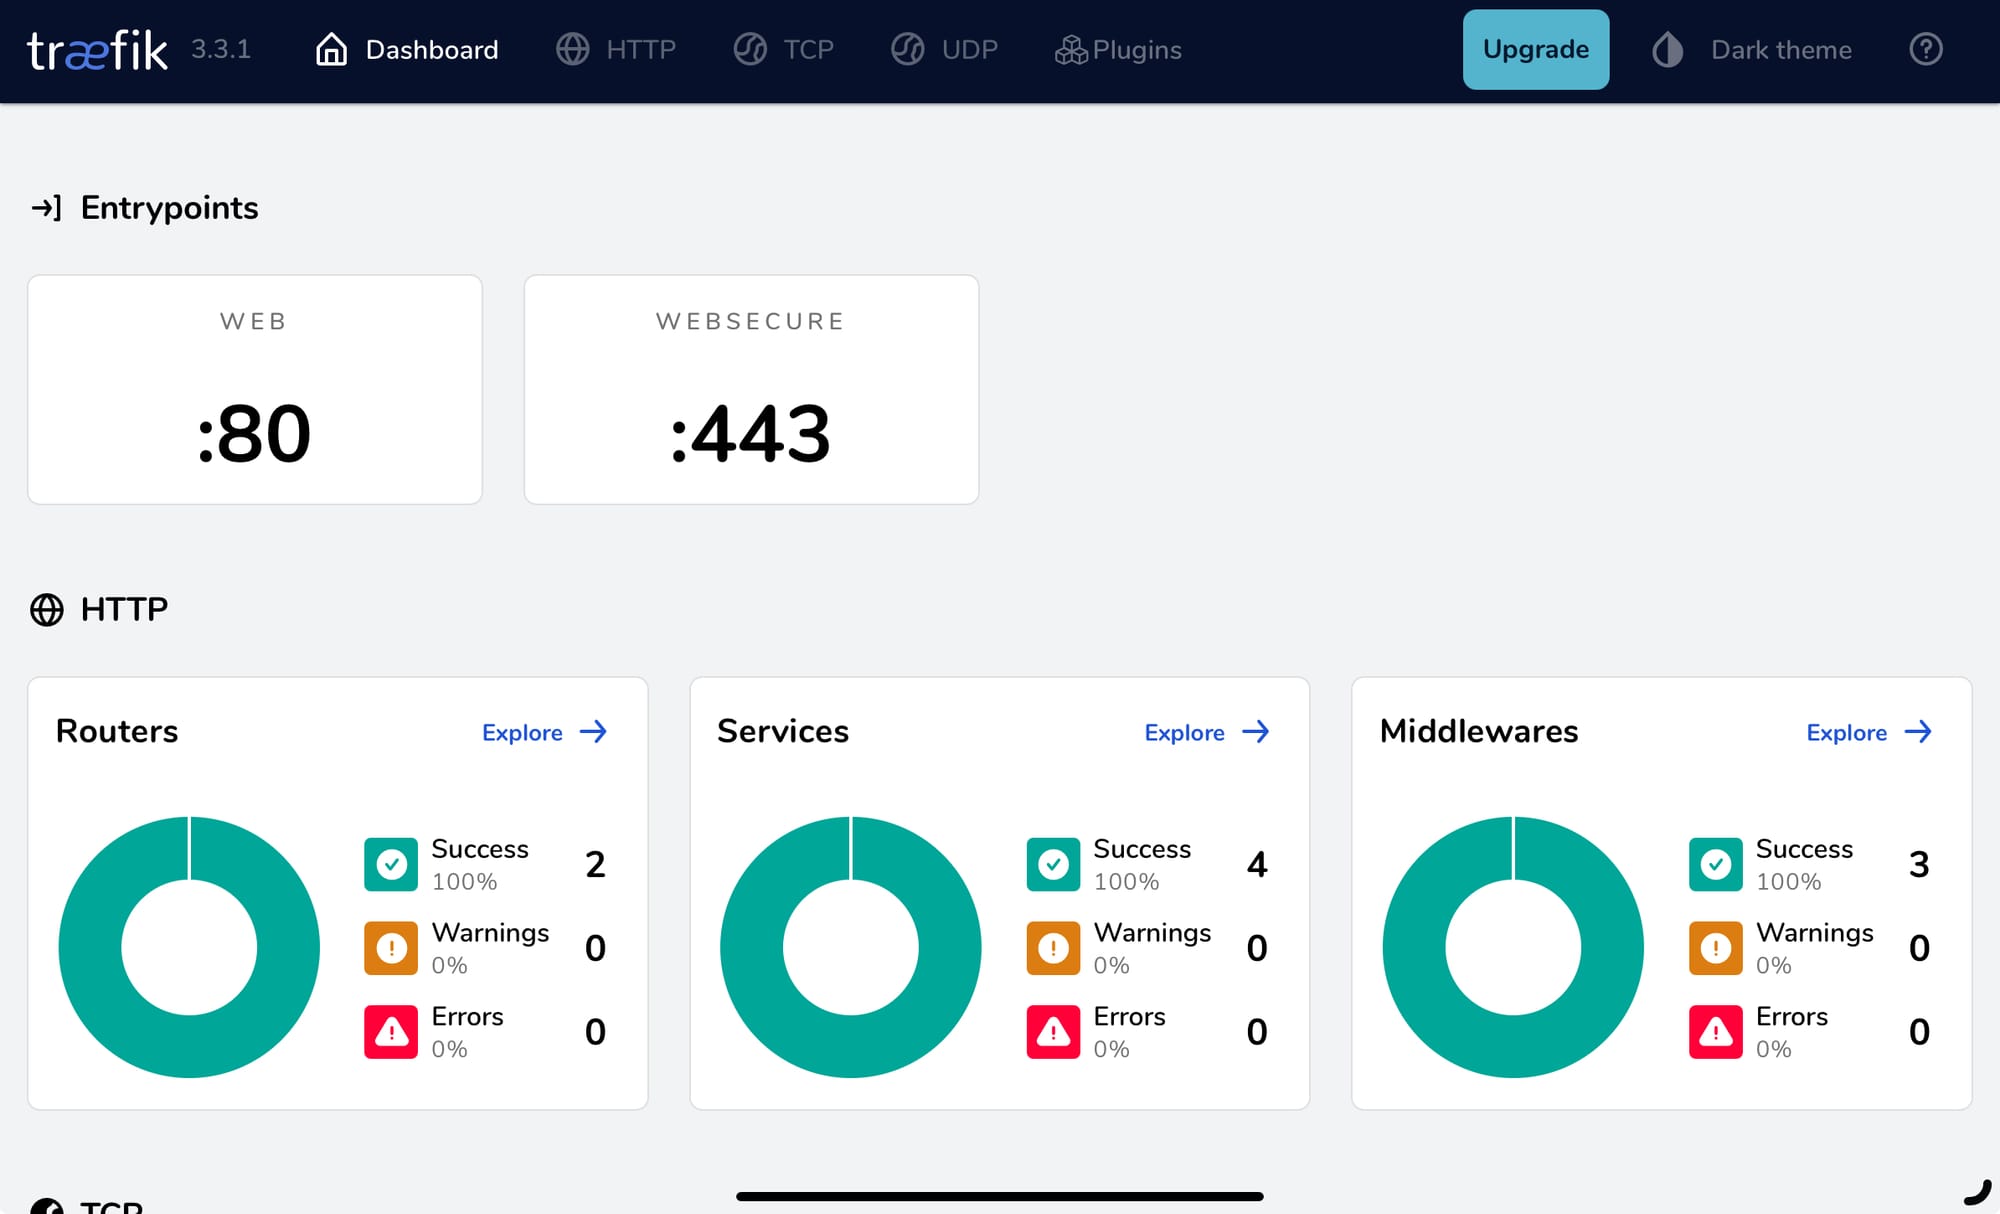Click the Dark theme droplet icon

pyautogui.click(x=1667, y=49)
